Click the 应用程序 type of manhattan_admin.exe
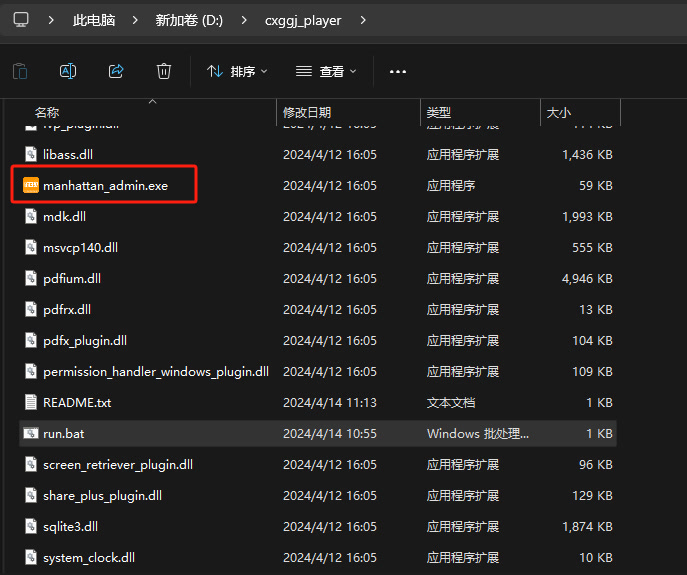The height and width of the screenshot is (575, 687). coord(451,186)
